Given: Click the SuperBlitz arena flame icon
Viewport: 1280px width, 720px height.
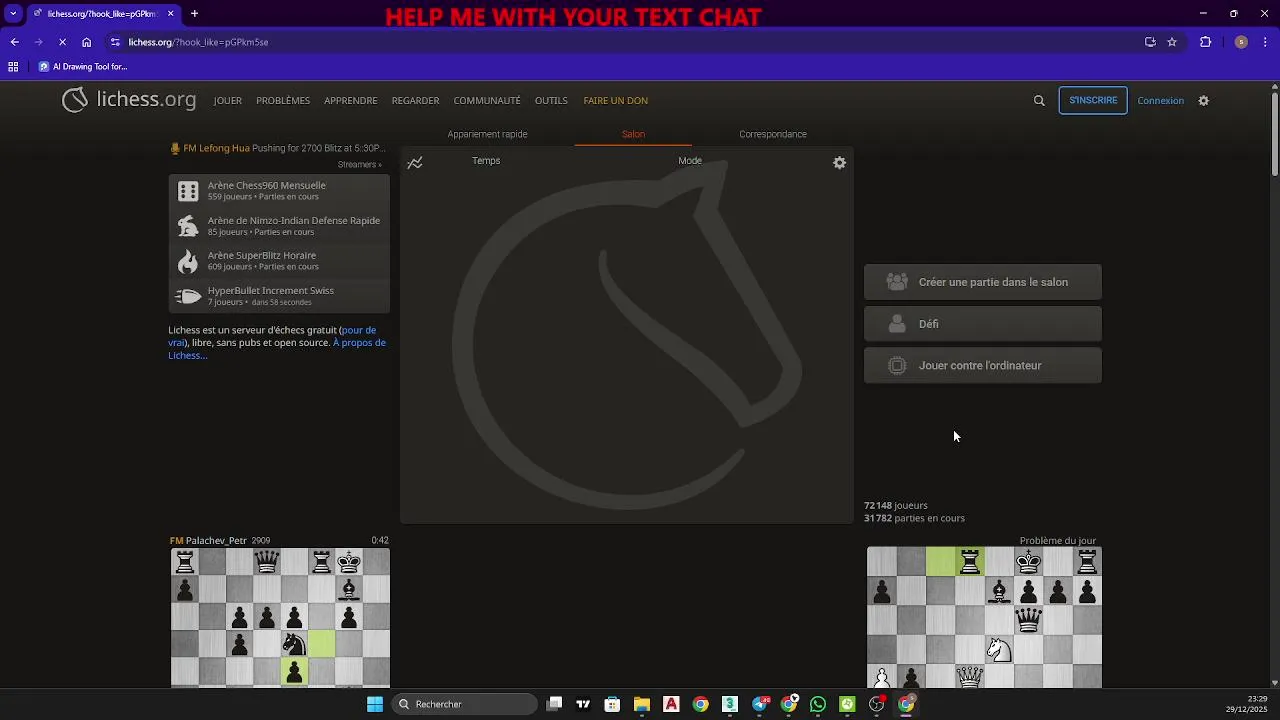Looking at the screenshot, I should click(188, 261).
